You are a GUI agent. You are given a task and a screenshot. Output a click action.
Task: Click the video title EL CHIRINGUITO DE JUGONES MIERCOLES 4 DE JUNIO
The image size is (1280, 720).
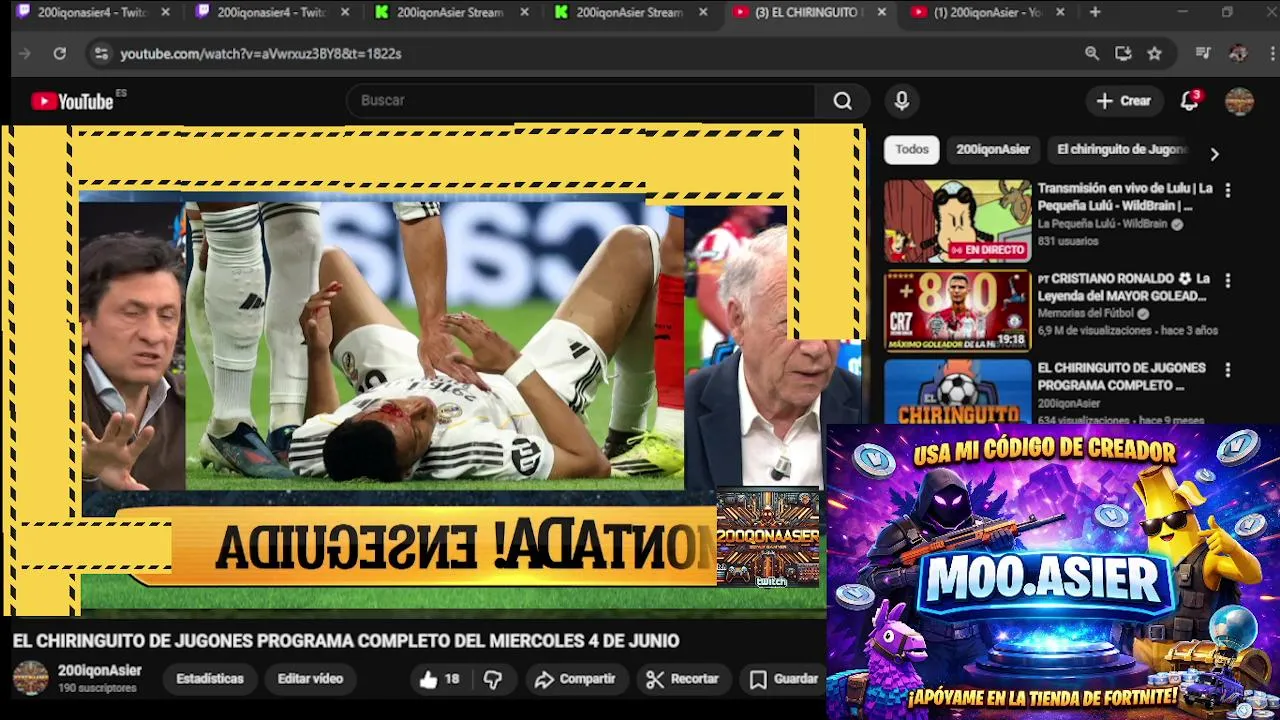346,641
